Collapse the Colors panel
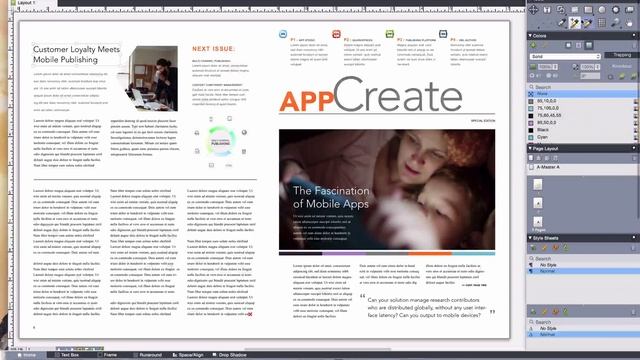 pos(530,36)
